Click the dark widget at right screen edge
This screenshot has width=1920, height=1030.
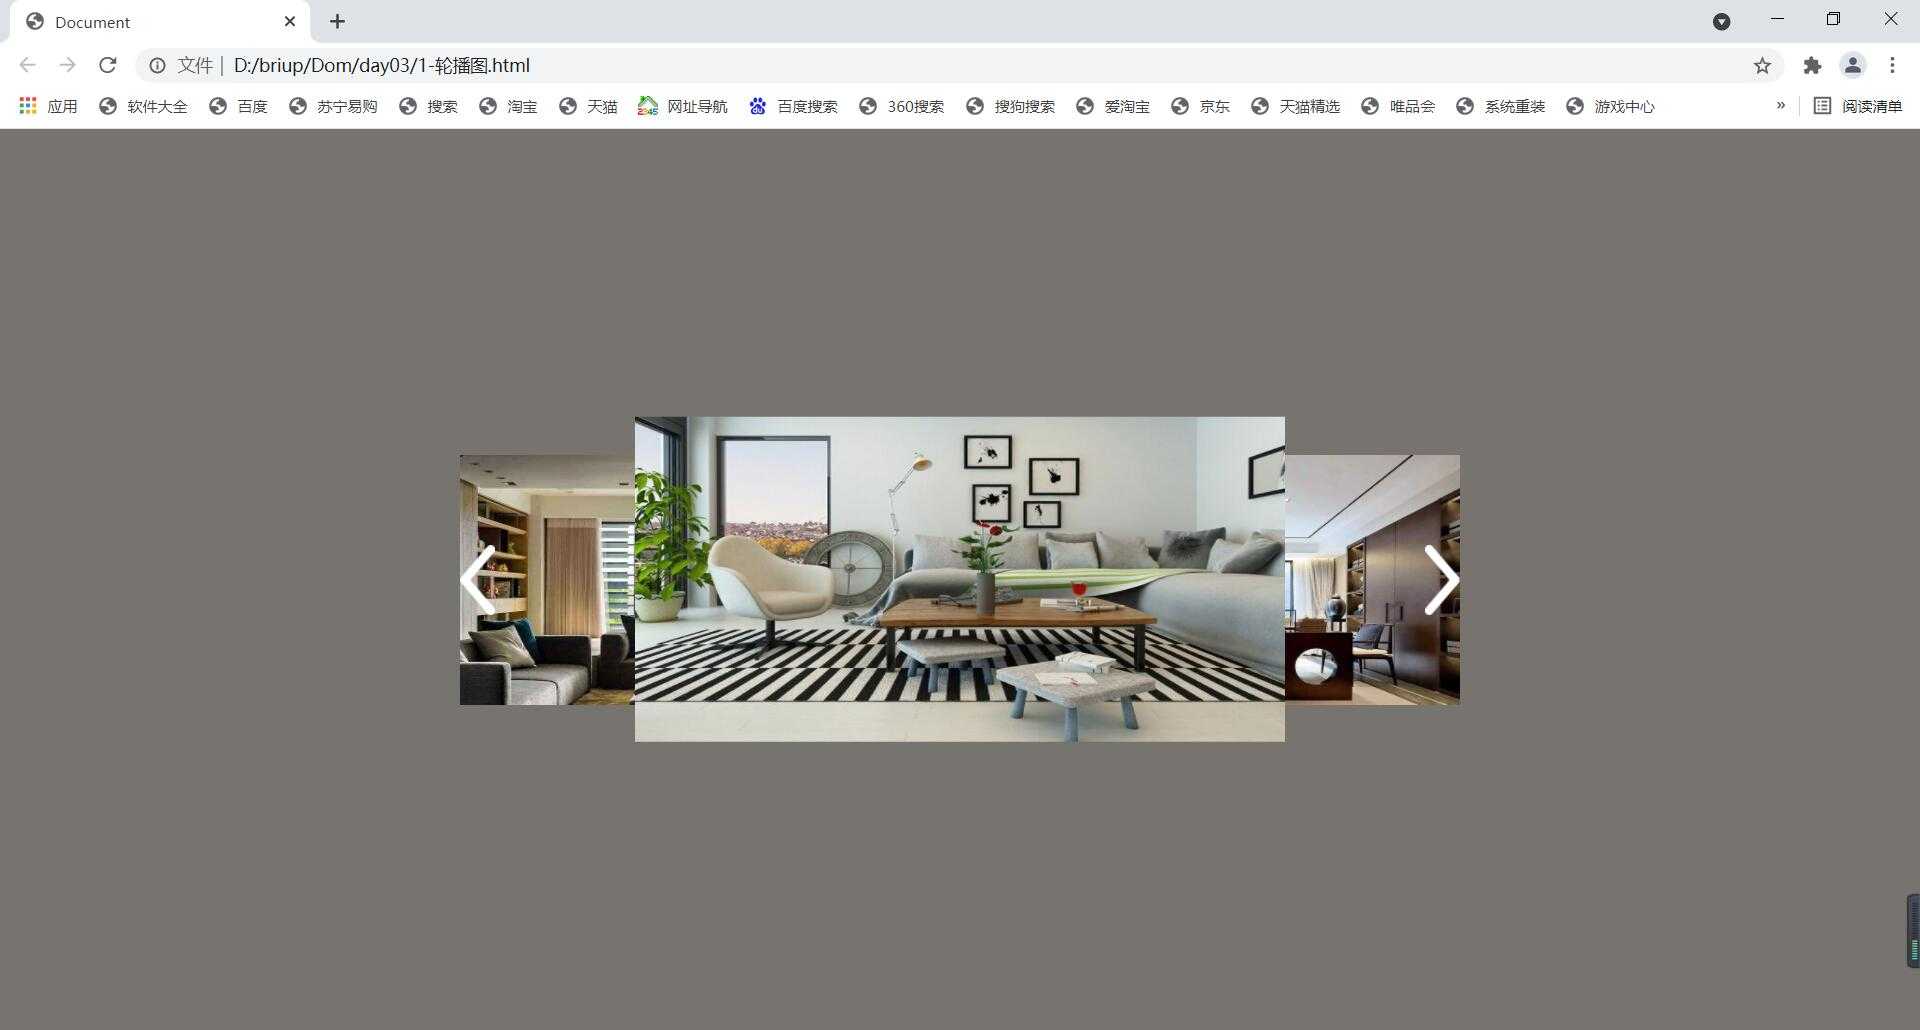pos(1913,931)
